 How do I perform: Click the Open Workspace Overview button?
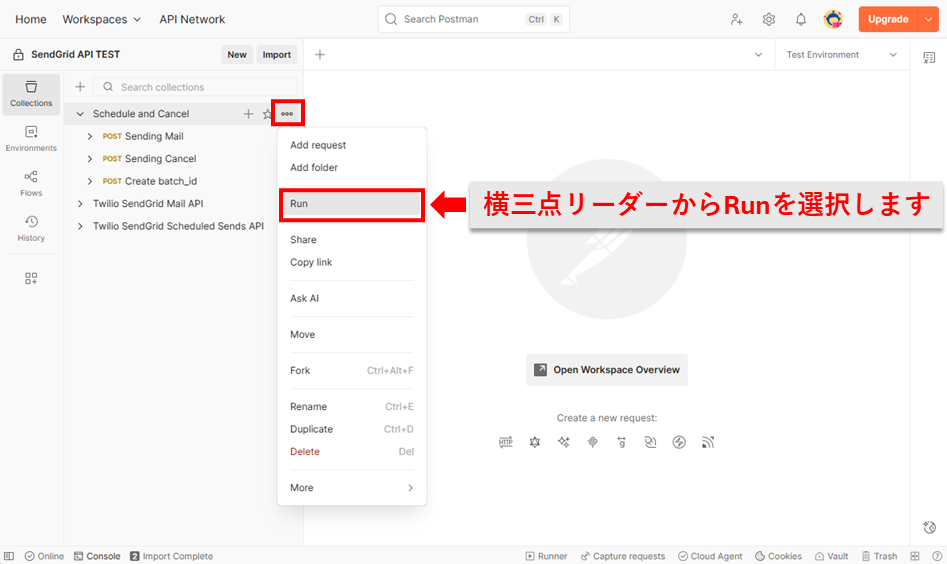607,370
